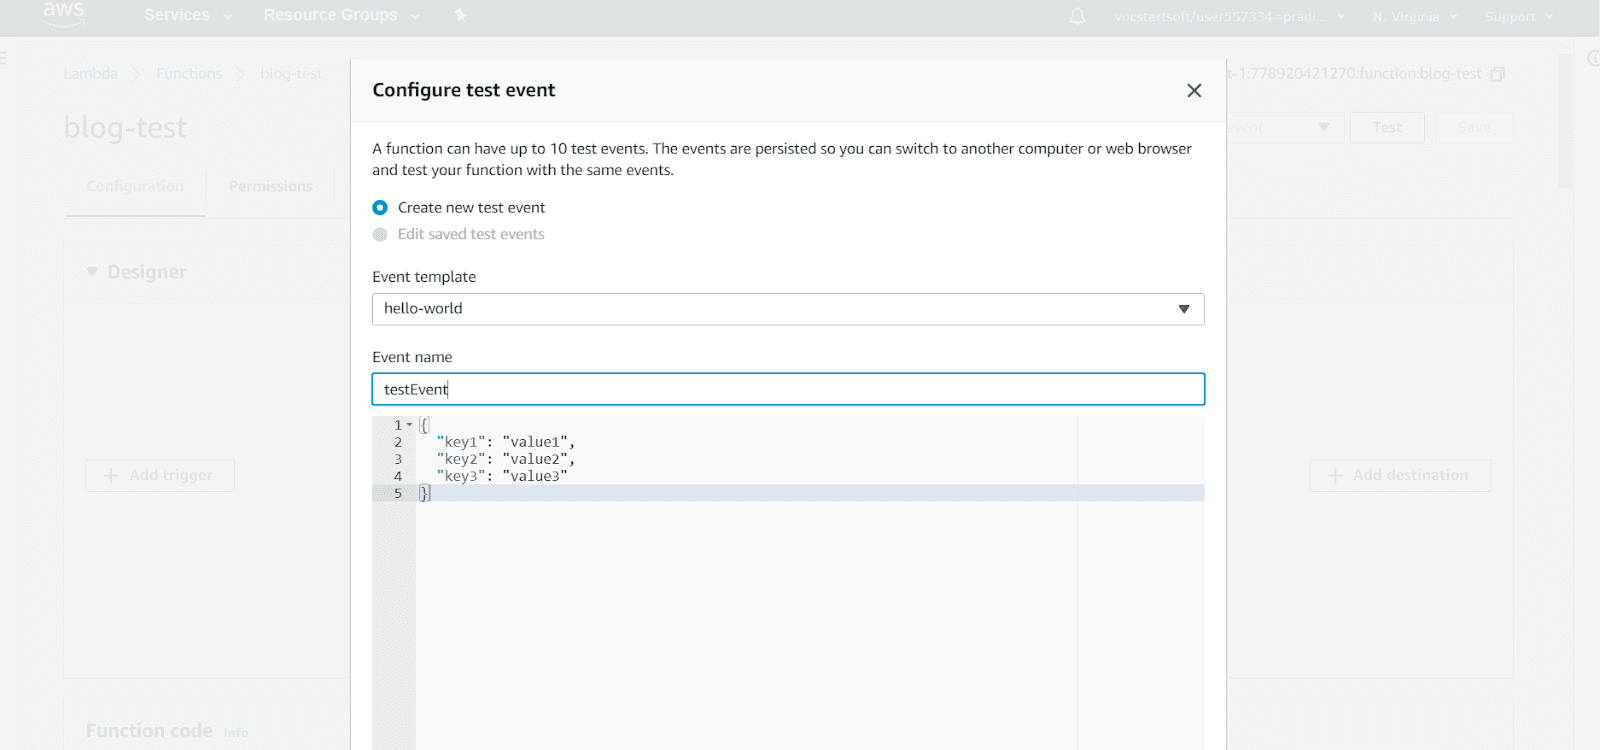This screenshot has width=1600, height=750.
Task: Click the "key1" line in editor
Action: (x=505, y=442)
